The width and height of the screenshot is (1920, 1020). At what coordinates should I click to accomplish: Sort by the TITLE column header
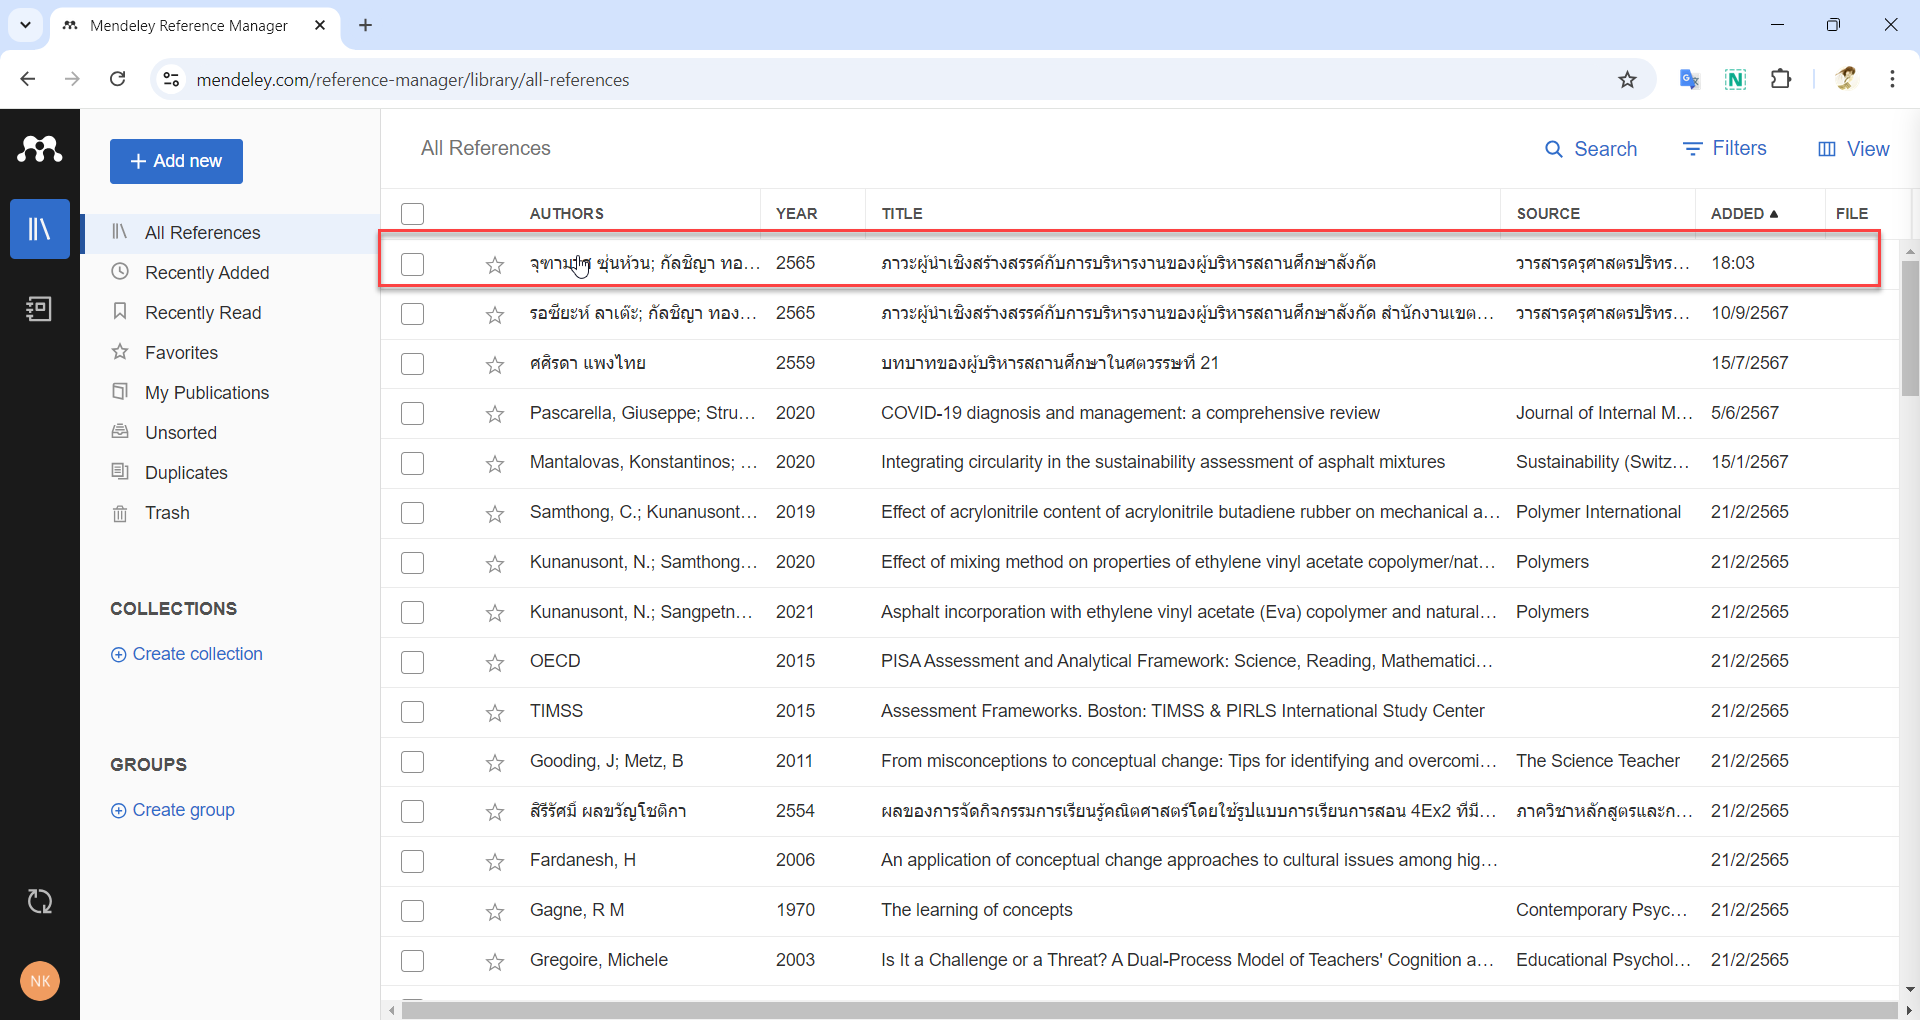click(x=902, y=213)
